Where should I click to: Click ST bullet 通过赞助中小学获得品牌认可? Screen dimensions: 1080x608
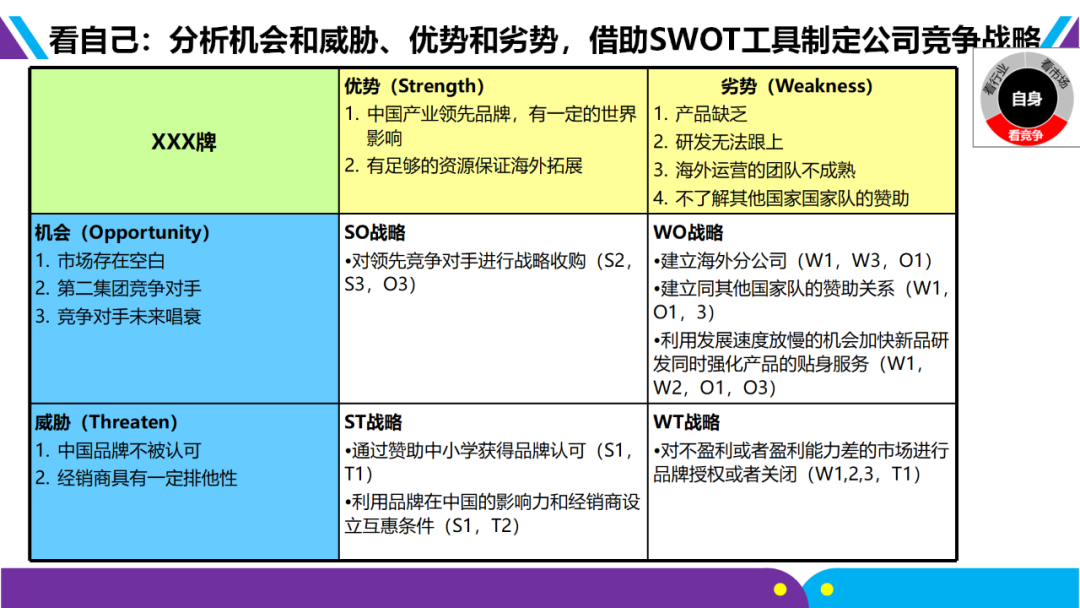[x=489, y=462]
